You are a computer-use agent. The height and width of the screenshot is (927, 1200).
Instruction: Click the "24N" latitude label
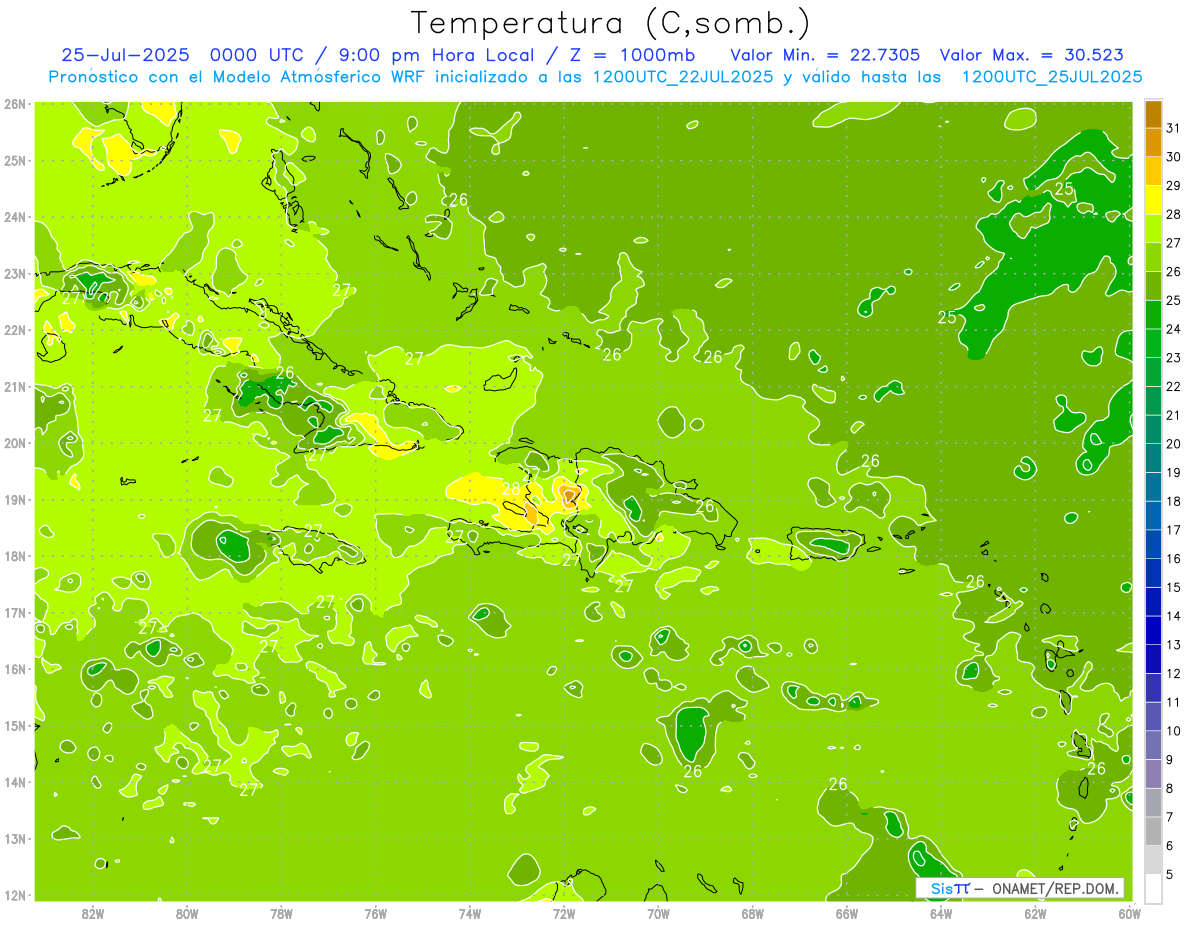[x=15, y=217]
